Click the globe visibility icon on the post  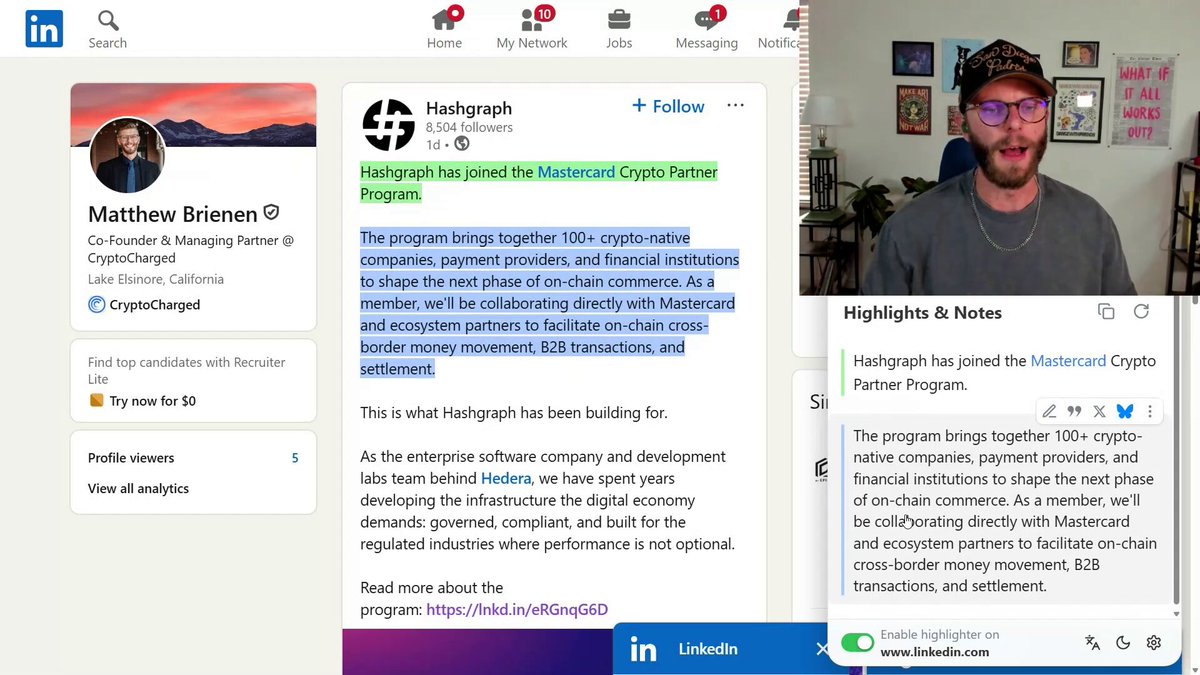point(462,144)
